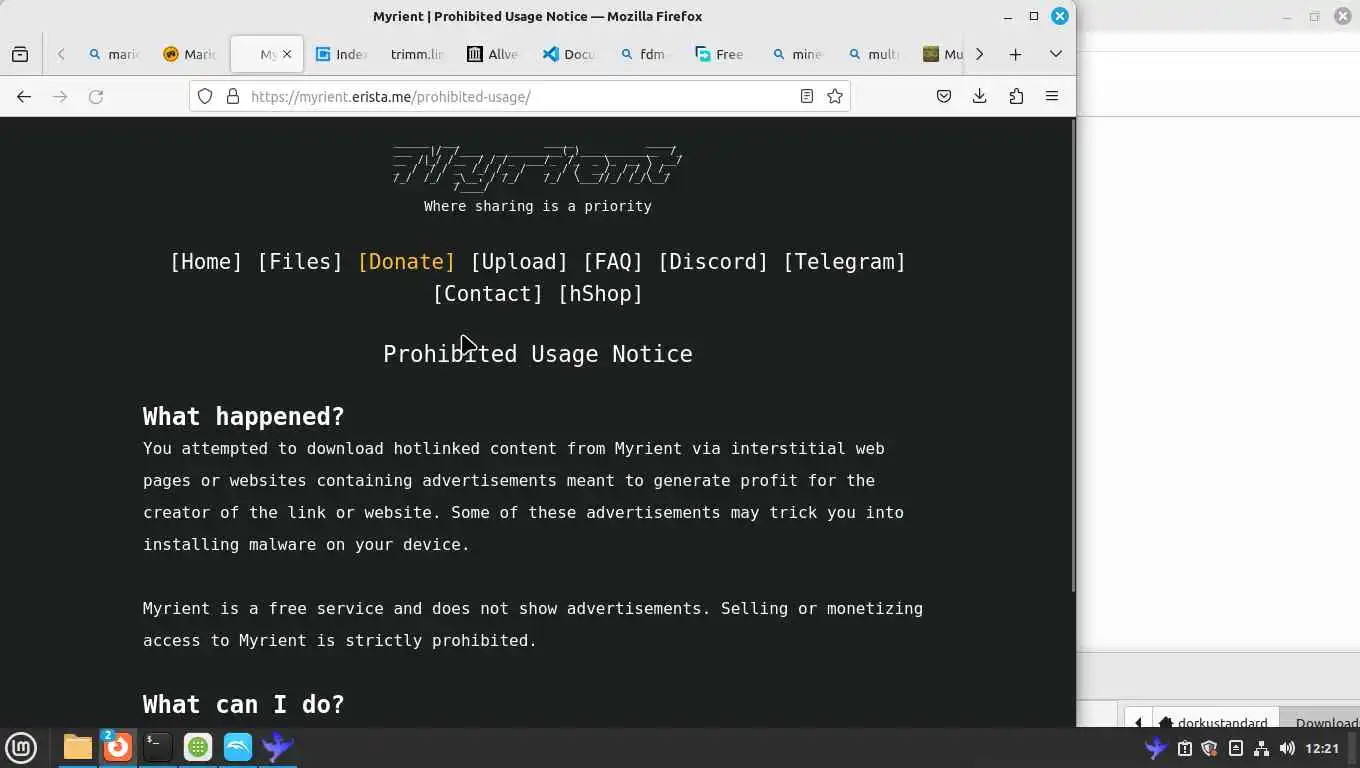Switch to the 'Index' tab
This screenshot has width=1360, height=768.
(341, 54)
